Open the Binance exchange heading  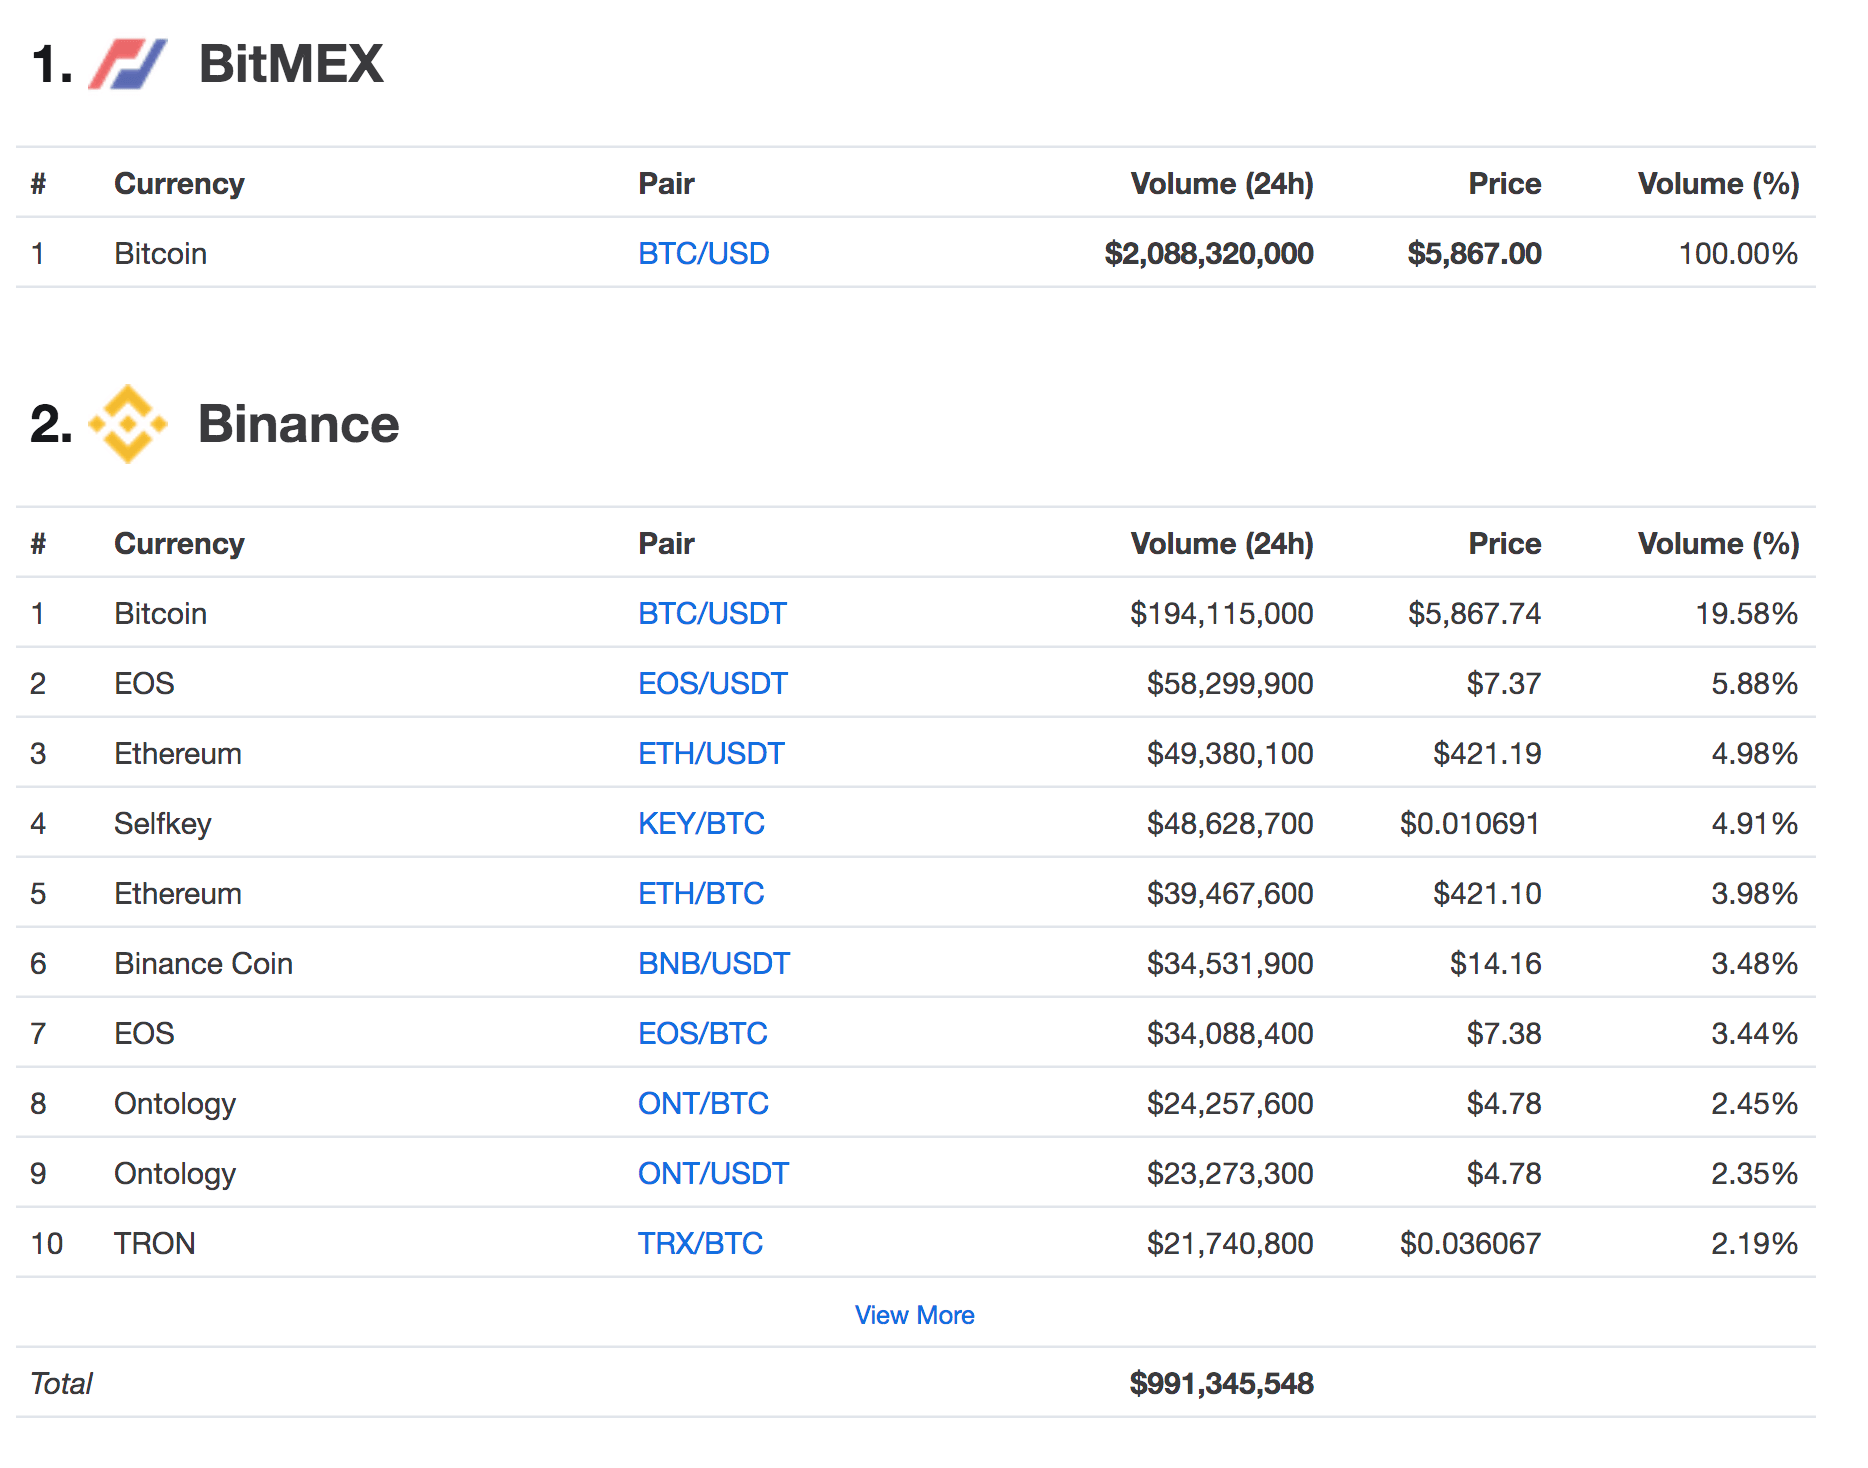click(x=298, y=424)
